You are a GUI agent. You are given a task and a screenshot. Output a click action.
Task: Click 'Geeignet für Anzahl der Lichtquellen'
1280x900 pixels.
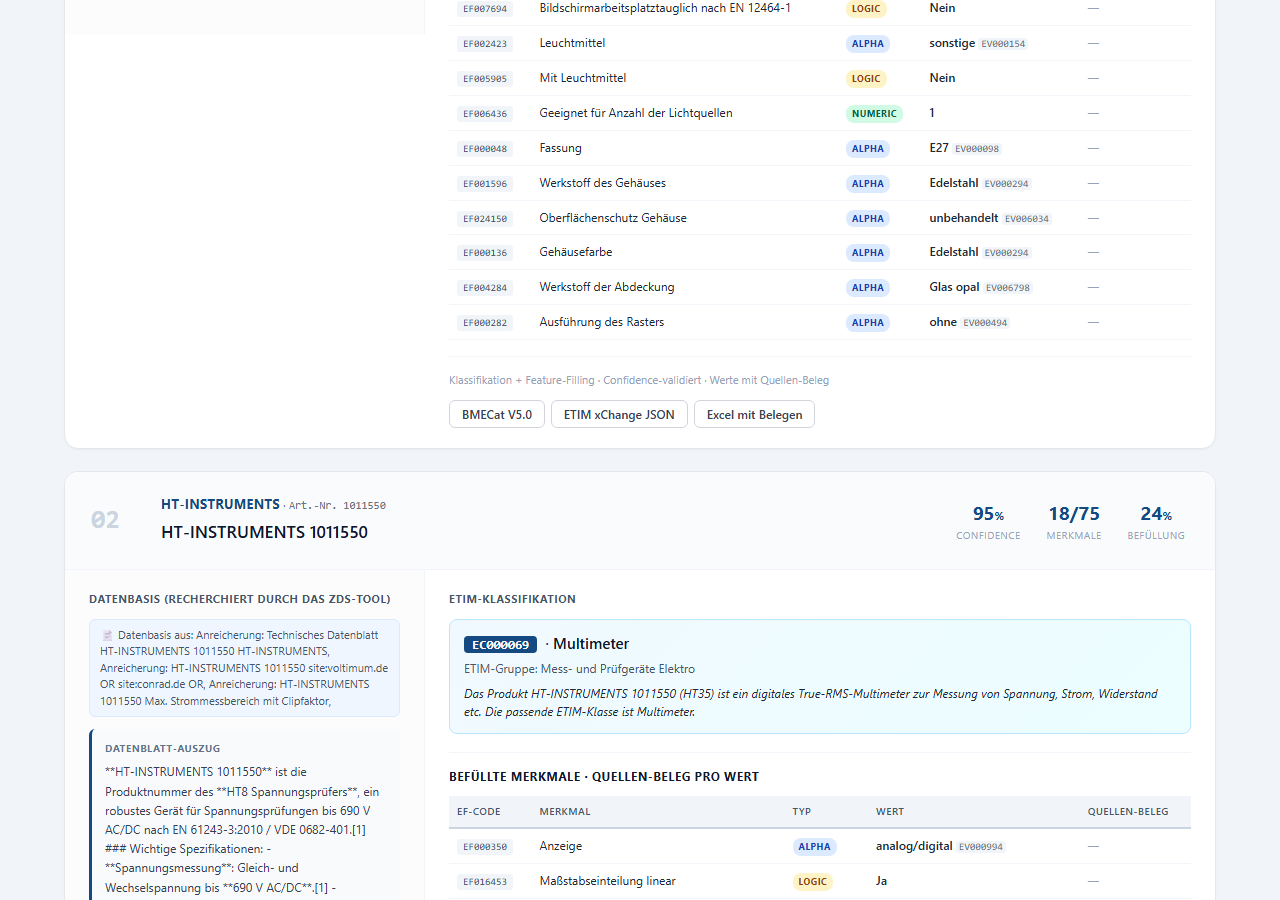coord(636,113)
